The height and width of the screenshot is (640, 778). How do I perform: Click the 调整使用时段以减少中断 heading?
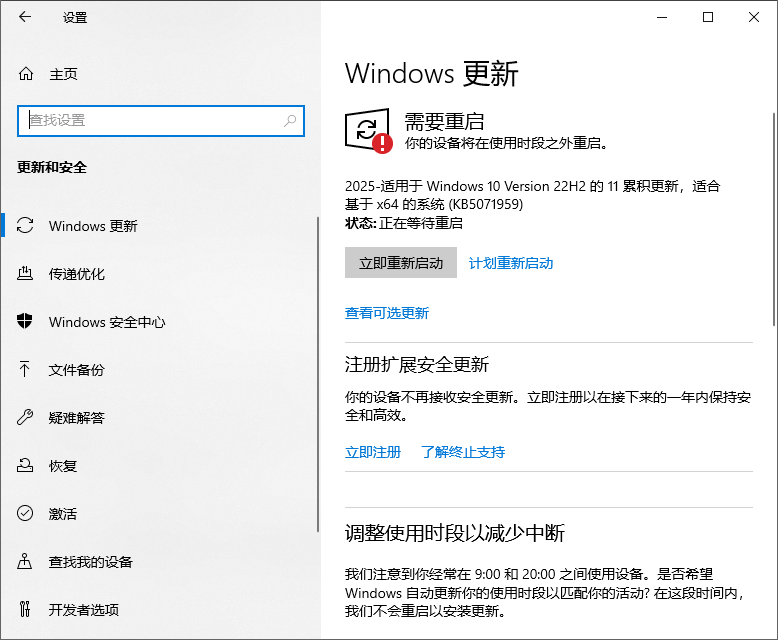(455, 533)
